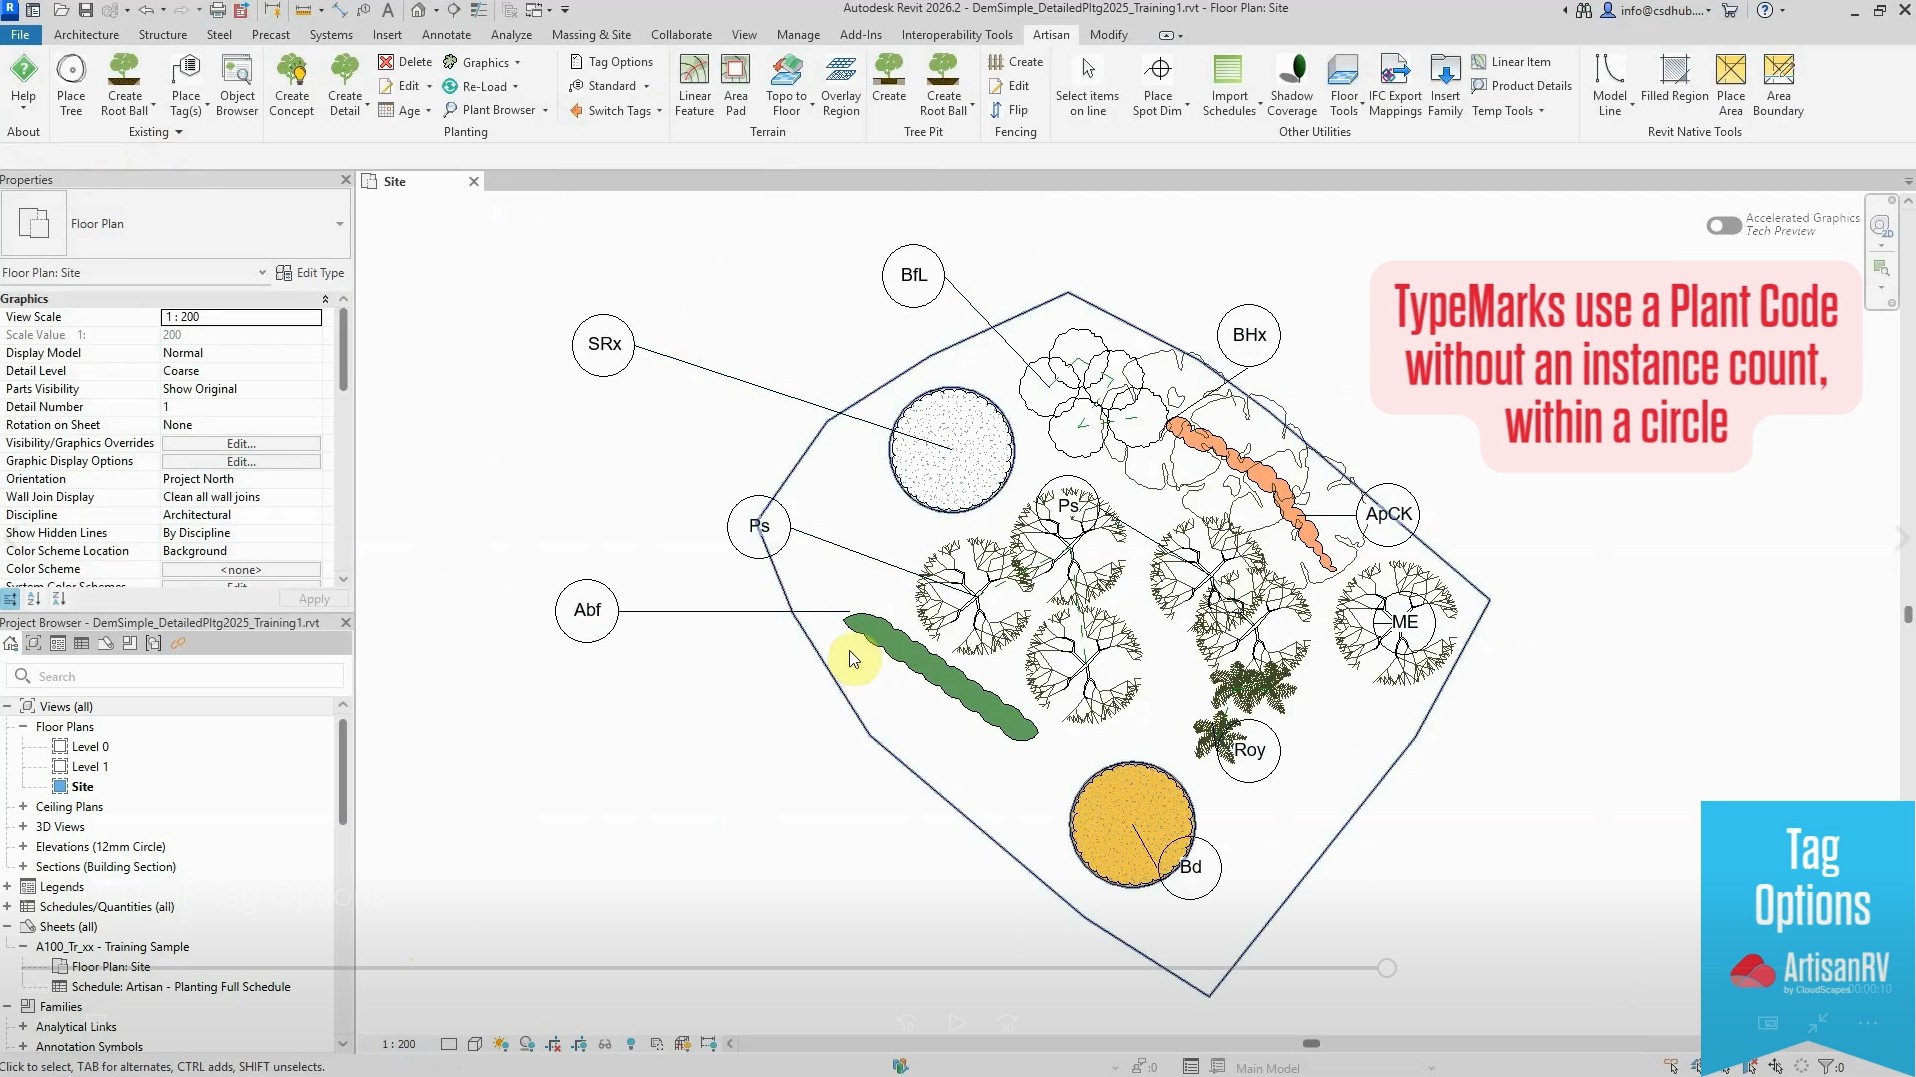Expand the Ceiling Plans tree node

23,807
